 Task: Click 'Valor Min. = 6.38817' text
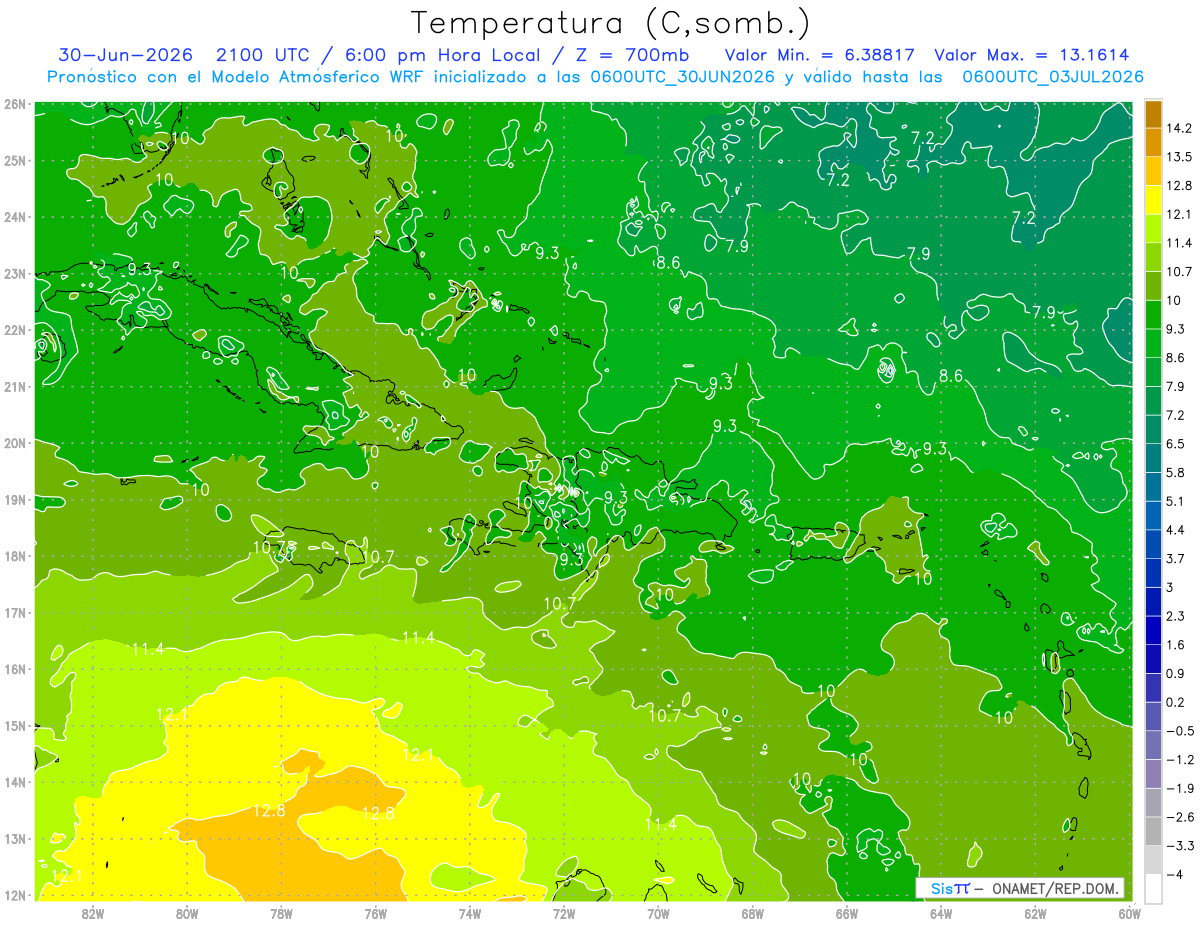coord(818,55)
